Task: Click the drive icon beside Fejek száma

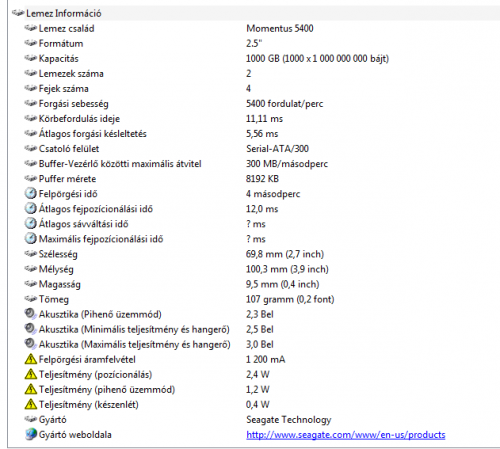Action: click(x=31, y=88)
